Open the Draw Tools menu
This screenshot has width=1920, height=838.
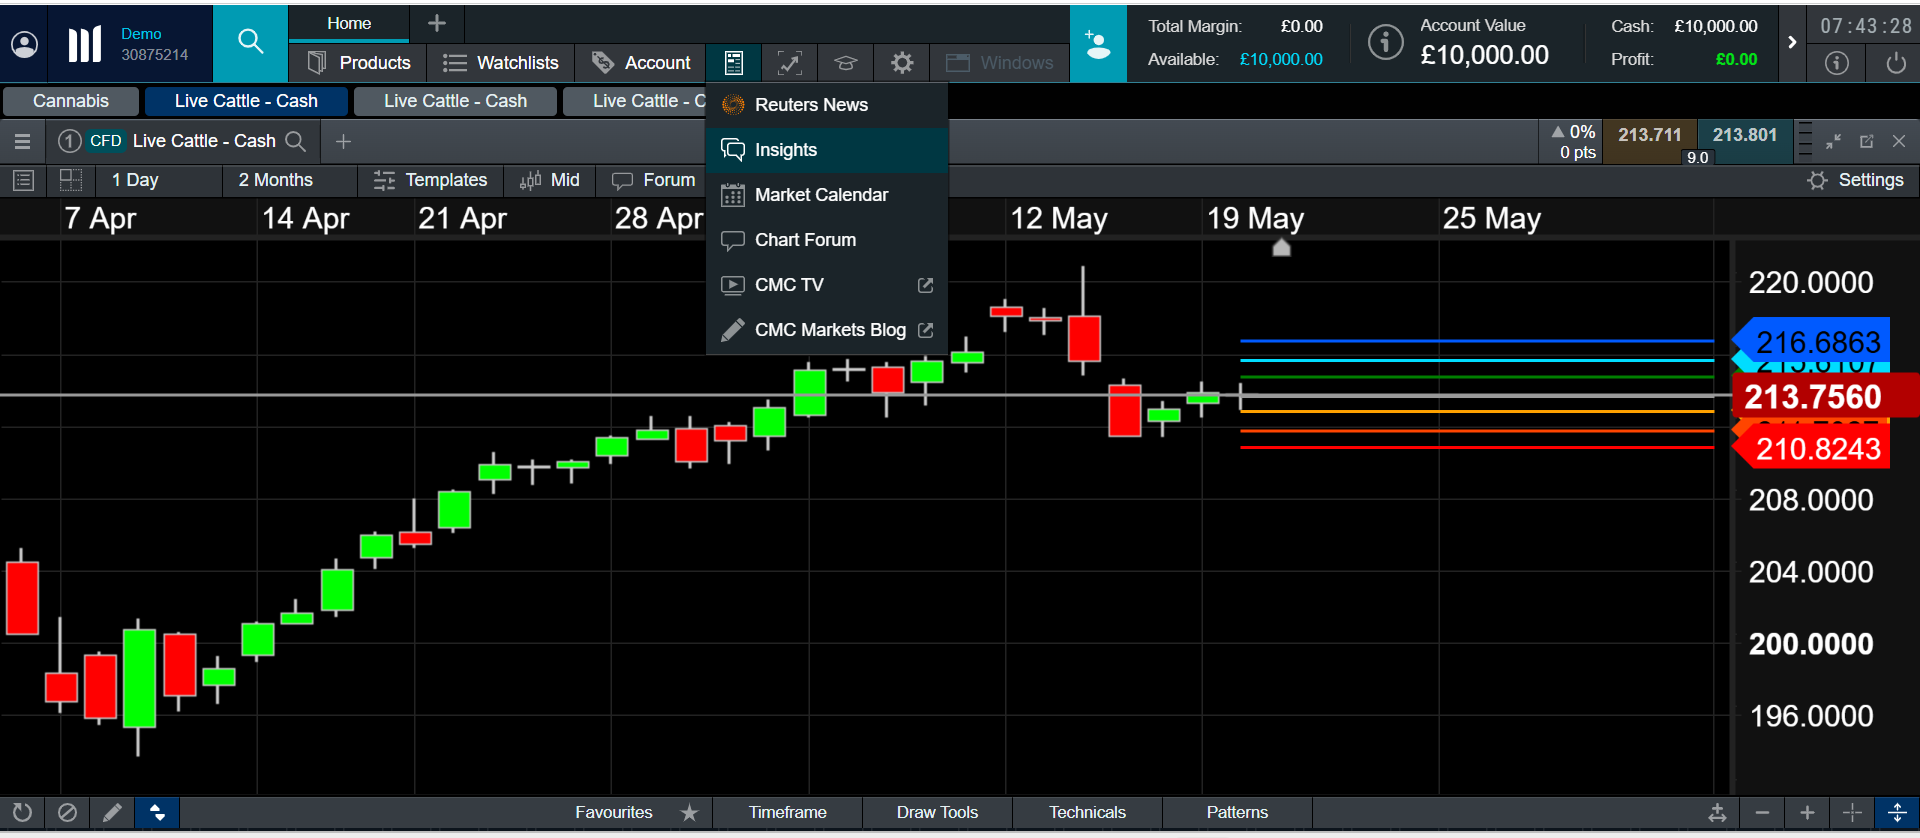pyautogui.click(x=937, y=813)
